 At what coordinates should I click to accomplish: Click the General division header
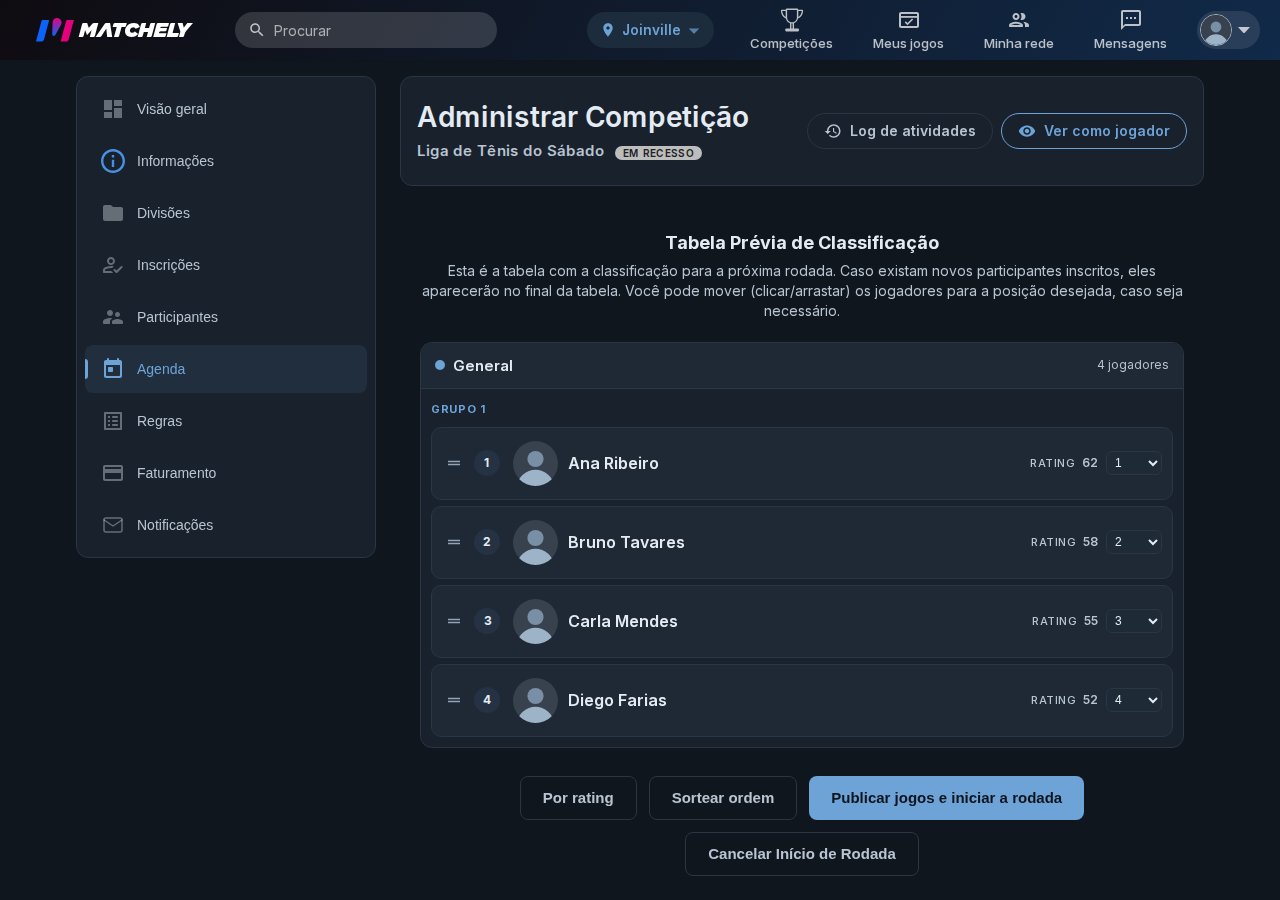click(802, 366)
